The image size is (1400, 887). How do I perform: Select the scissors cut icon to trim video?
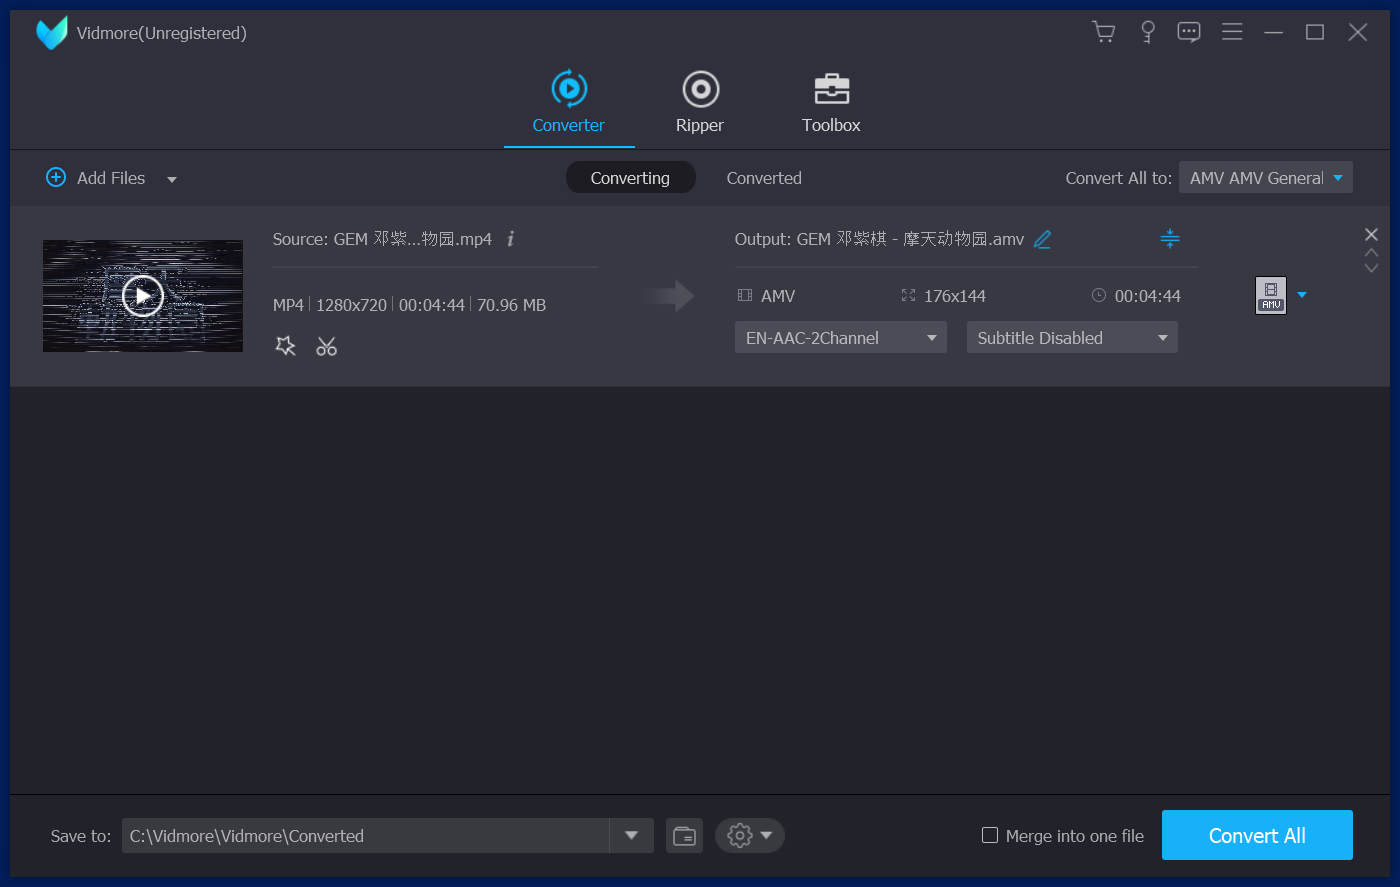pos(326,345)
